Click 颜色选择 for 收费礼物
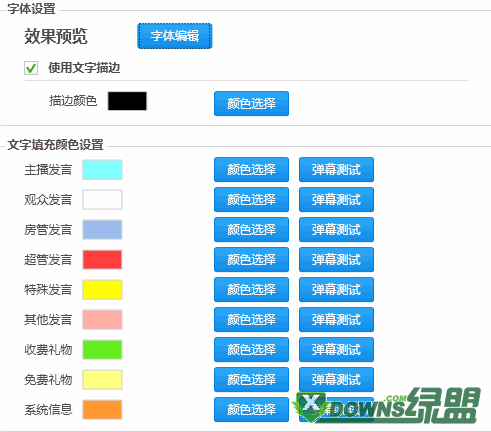Screen dimensions: 491x432 click(x=251, y=350)
